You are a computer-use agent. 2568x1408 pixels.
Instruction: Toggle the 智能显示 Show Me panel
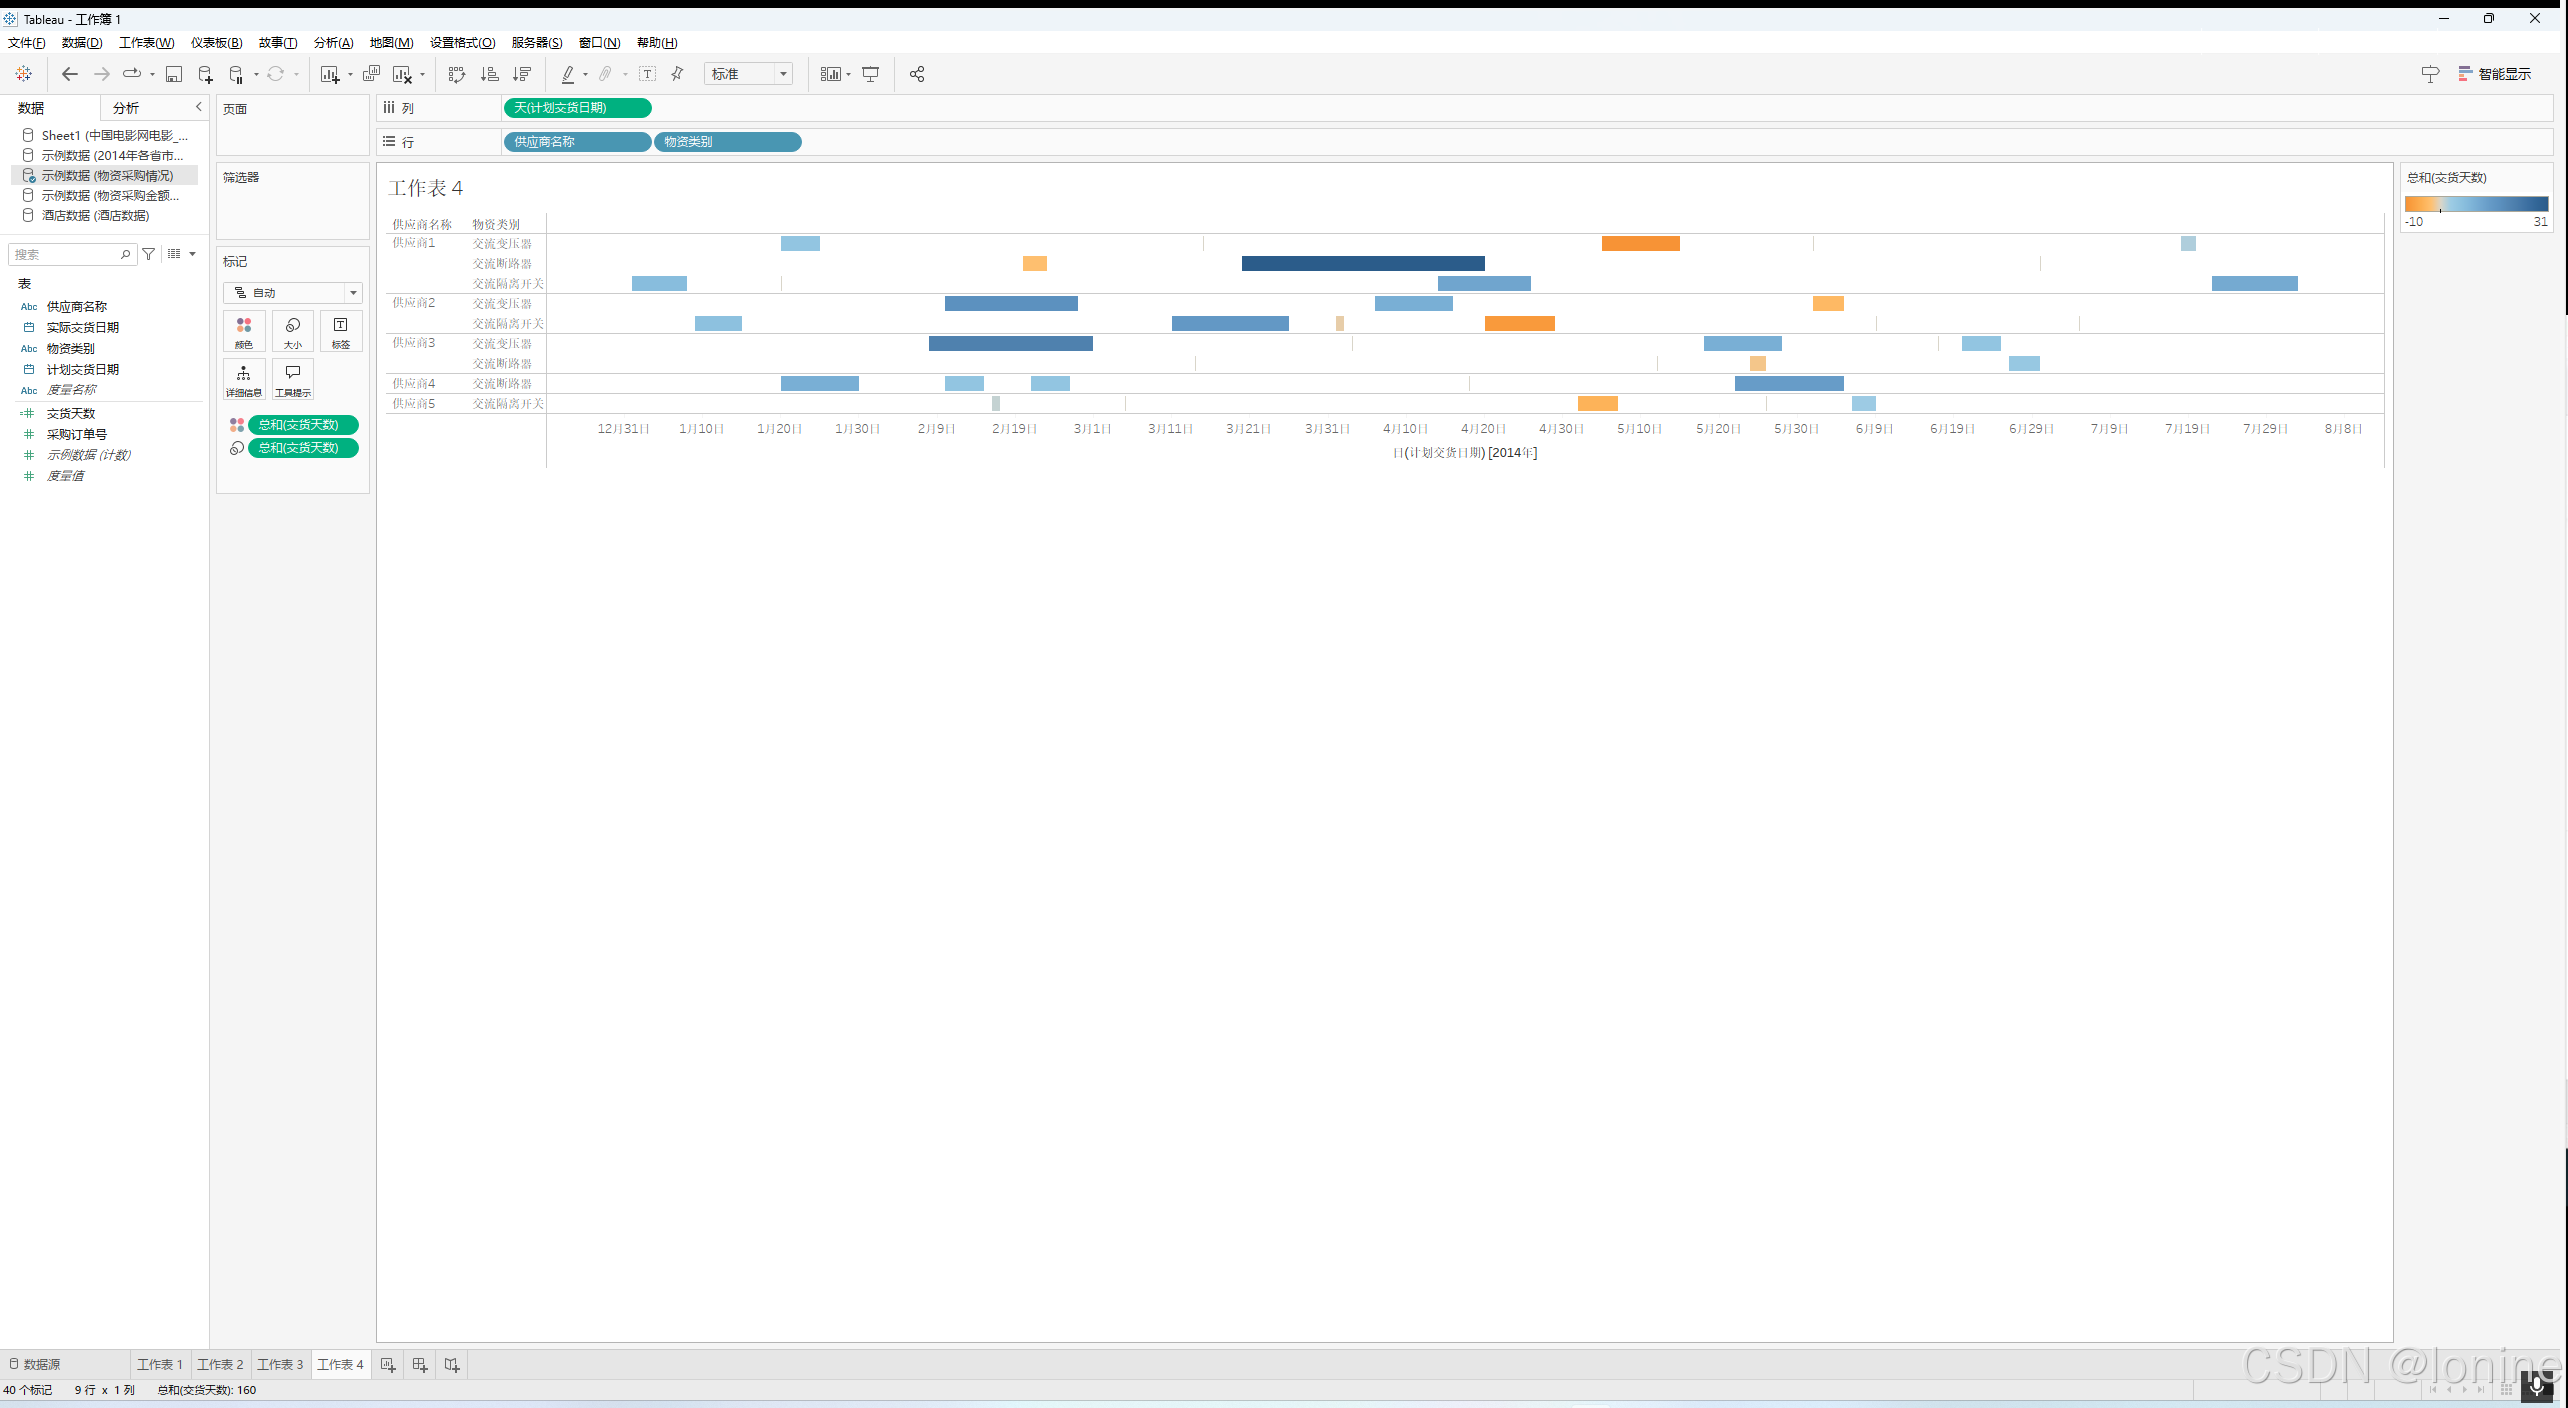point(2494,74)
